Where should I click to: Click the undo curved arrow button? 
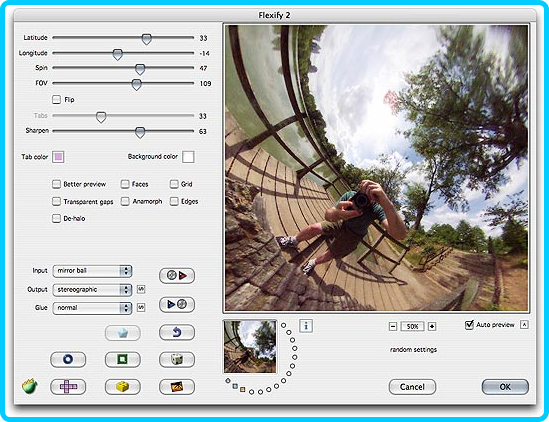177,332
